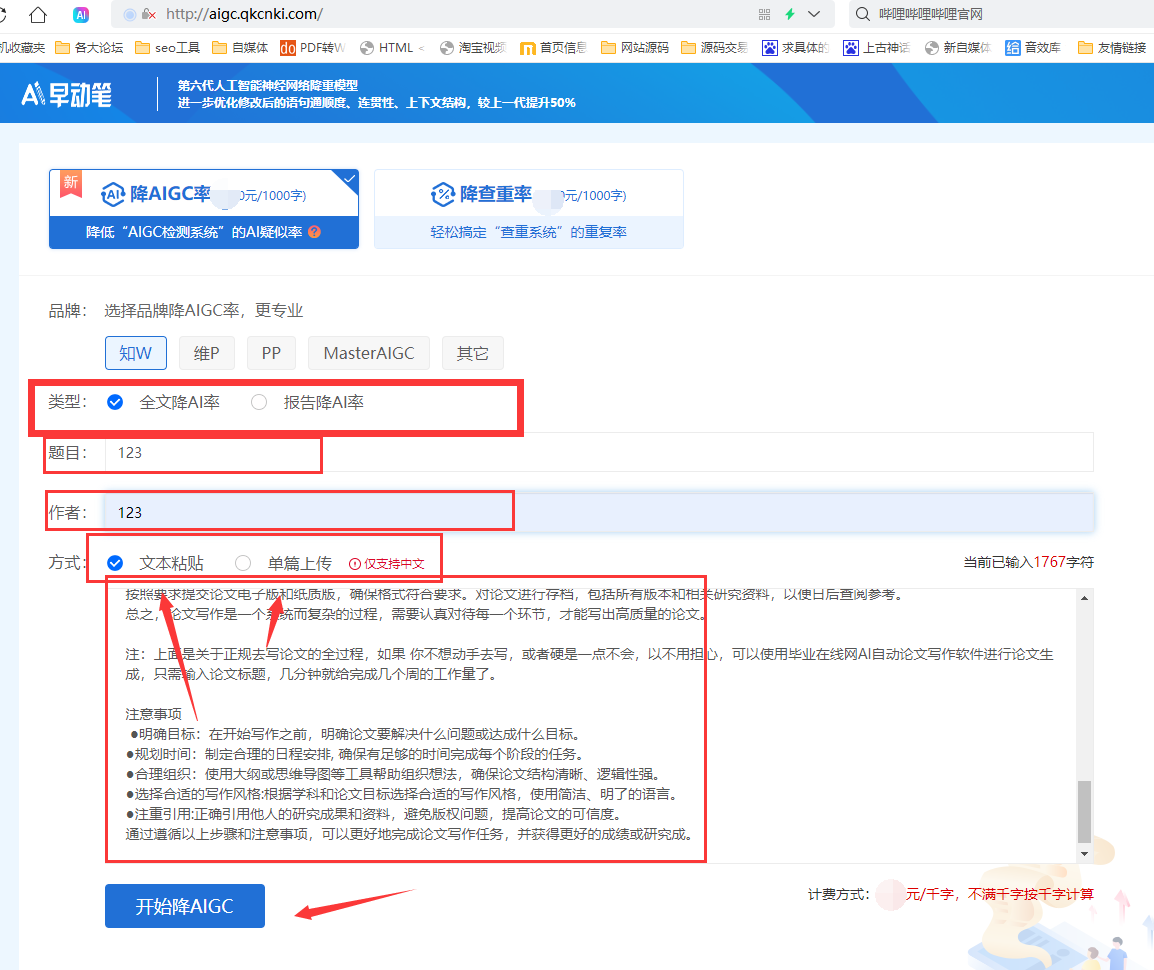Choose the PP brand option

[272, 353]
